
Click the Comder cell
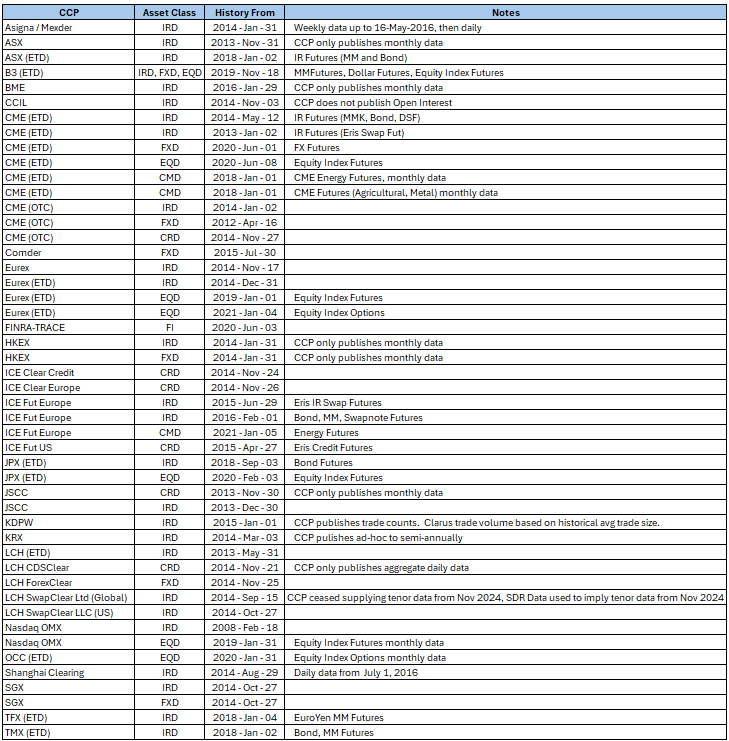click(69, 253)
